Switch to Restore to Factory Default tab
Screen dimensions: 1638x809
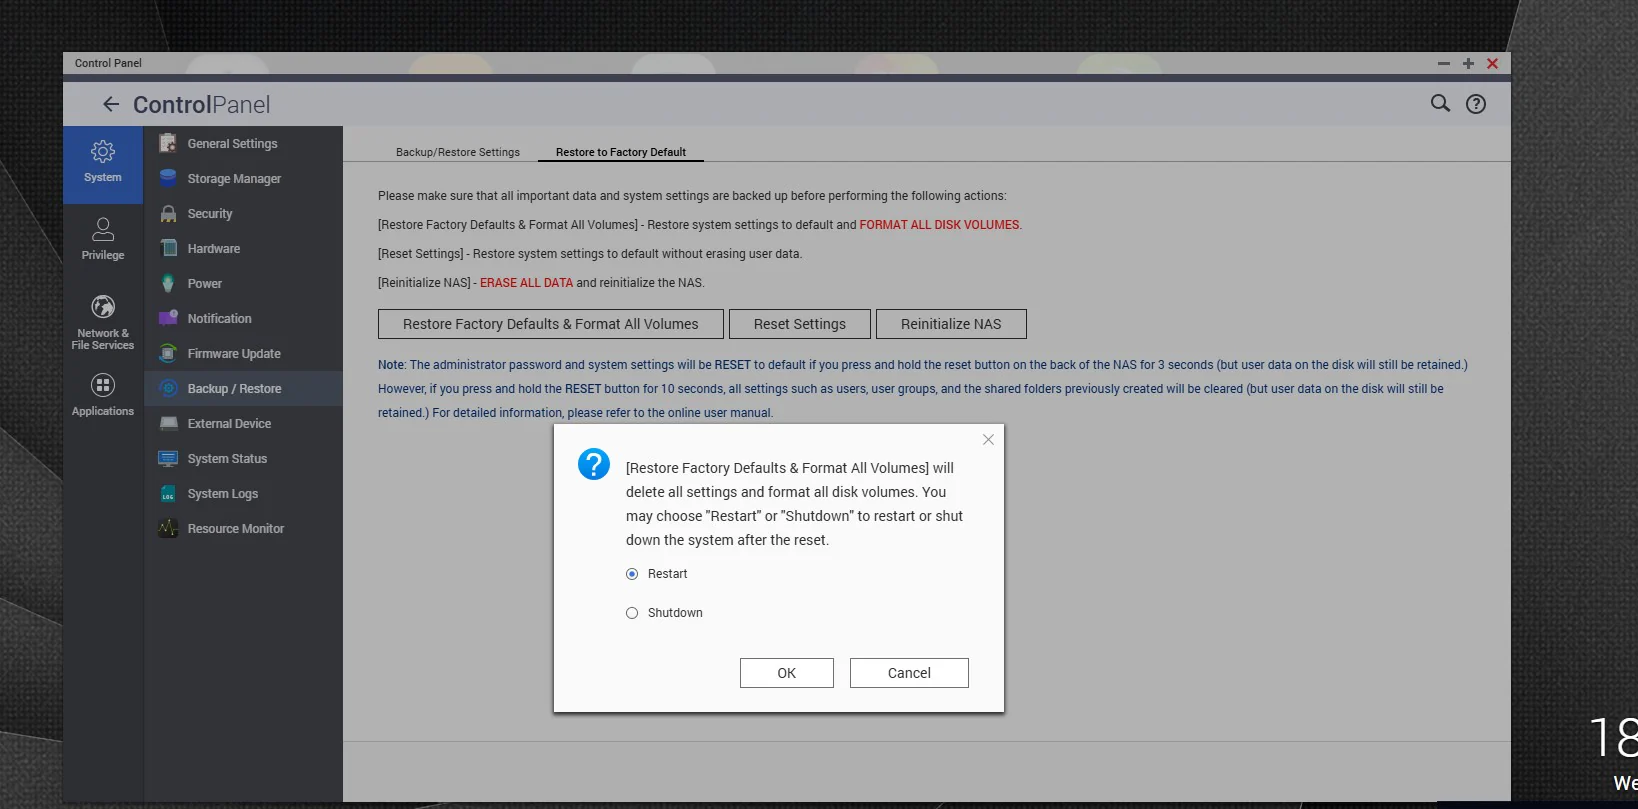coord(621,152)
